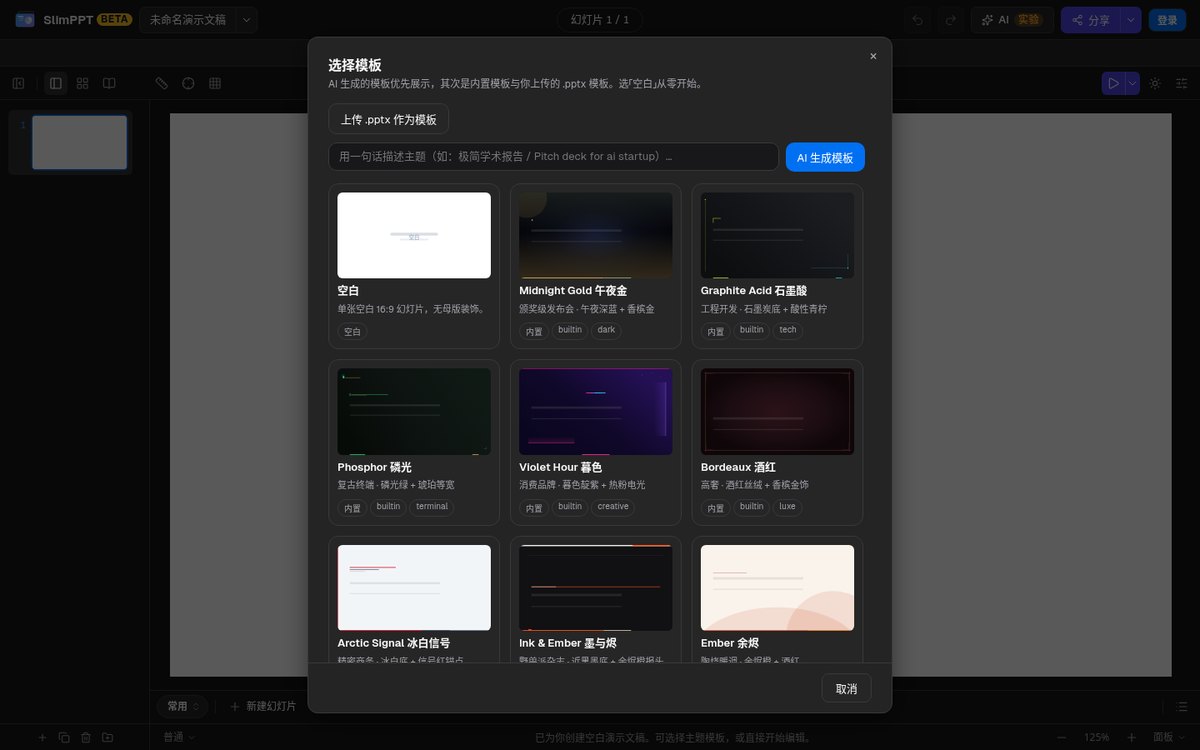The height and width of the screenshot is (750, 1200).
Task: Click the 新建幻灯片 new slide button
Action: 263,706
